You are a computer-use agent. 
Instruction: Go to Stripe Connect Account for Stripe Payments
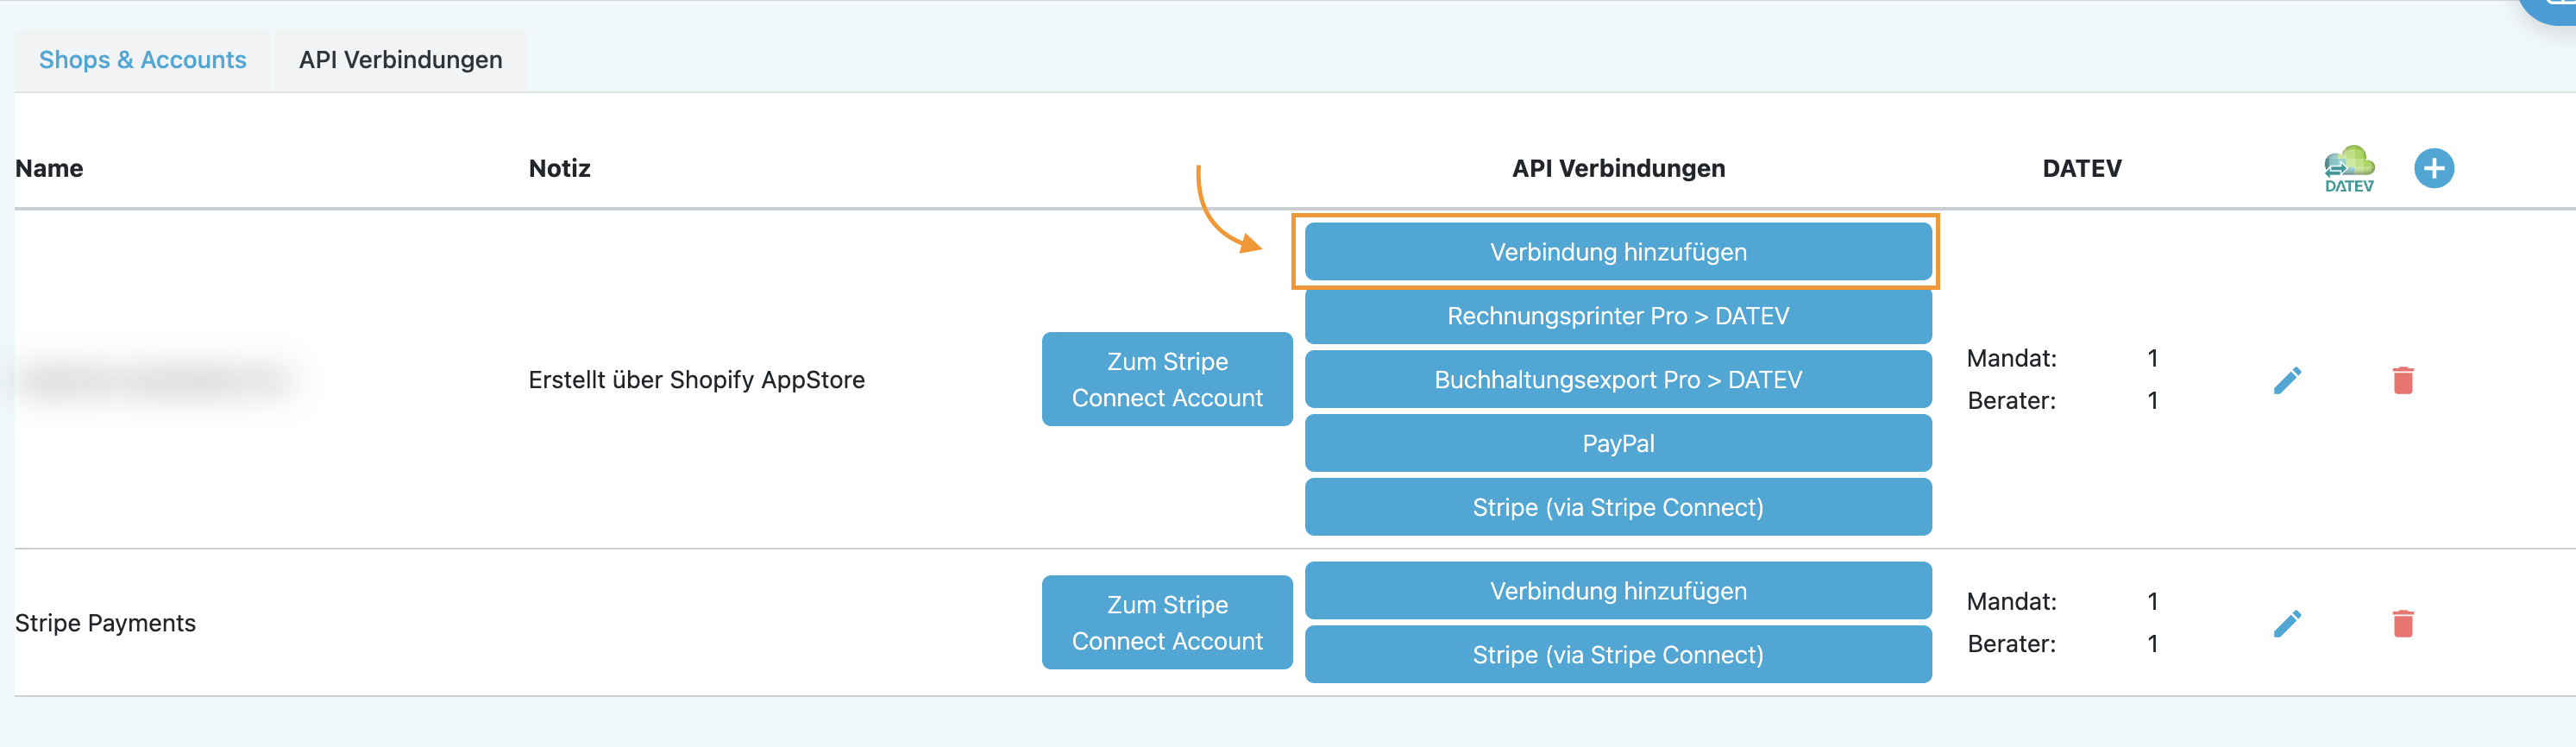pos(1166,622)
